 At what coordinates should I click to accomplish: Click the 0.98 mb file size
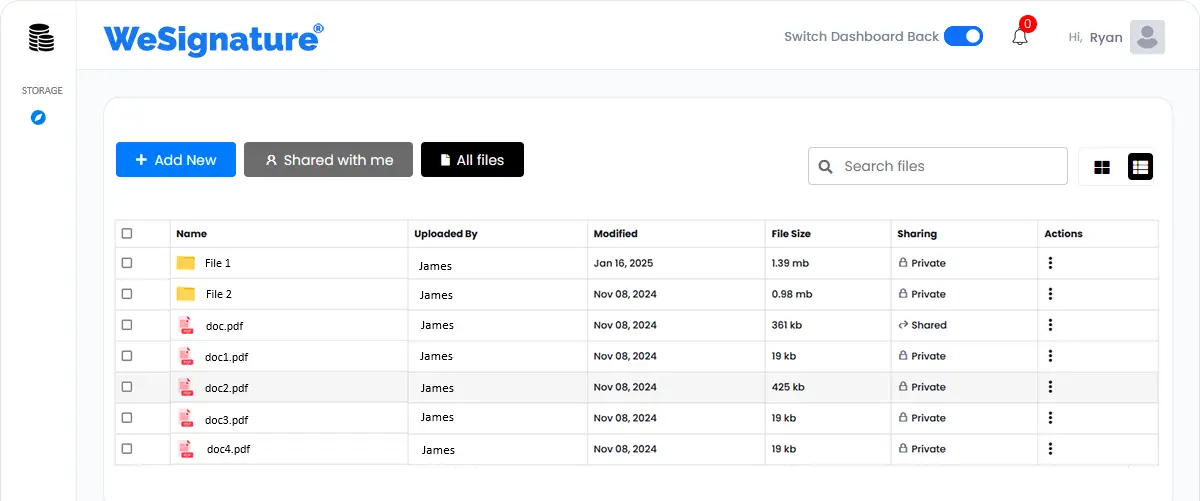click(792, 294)
